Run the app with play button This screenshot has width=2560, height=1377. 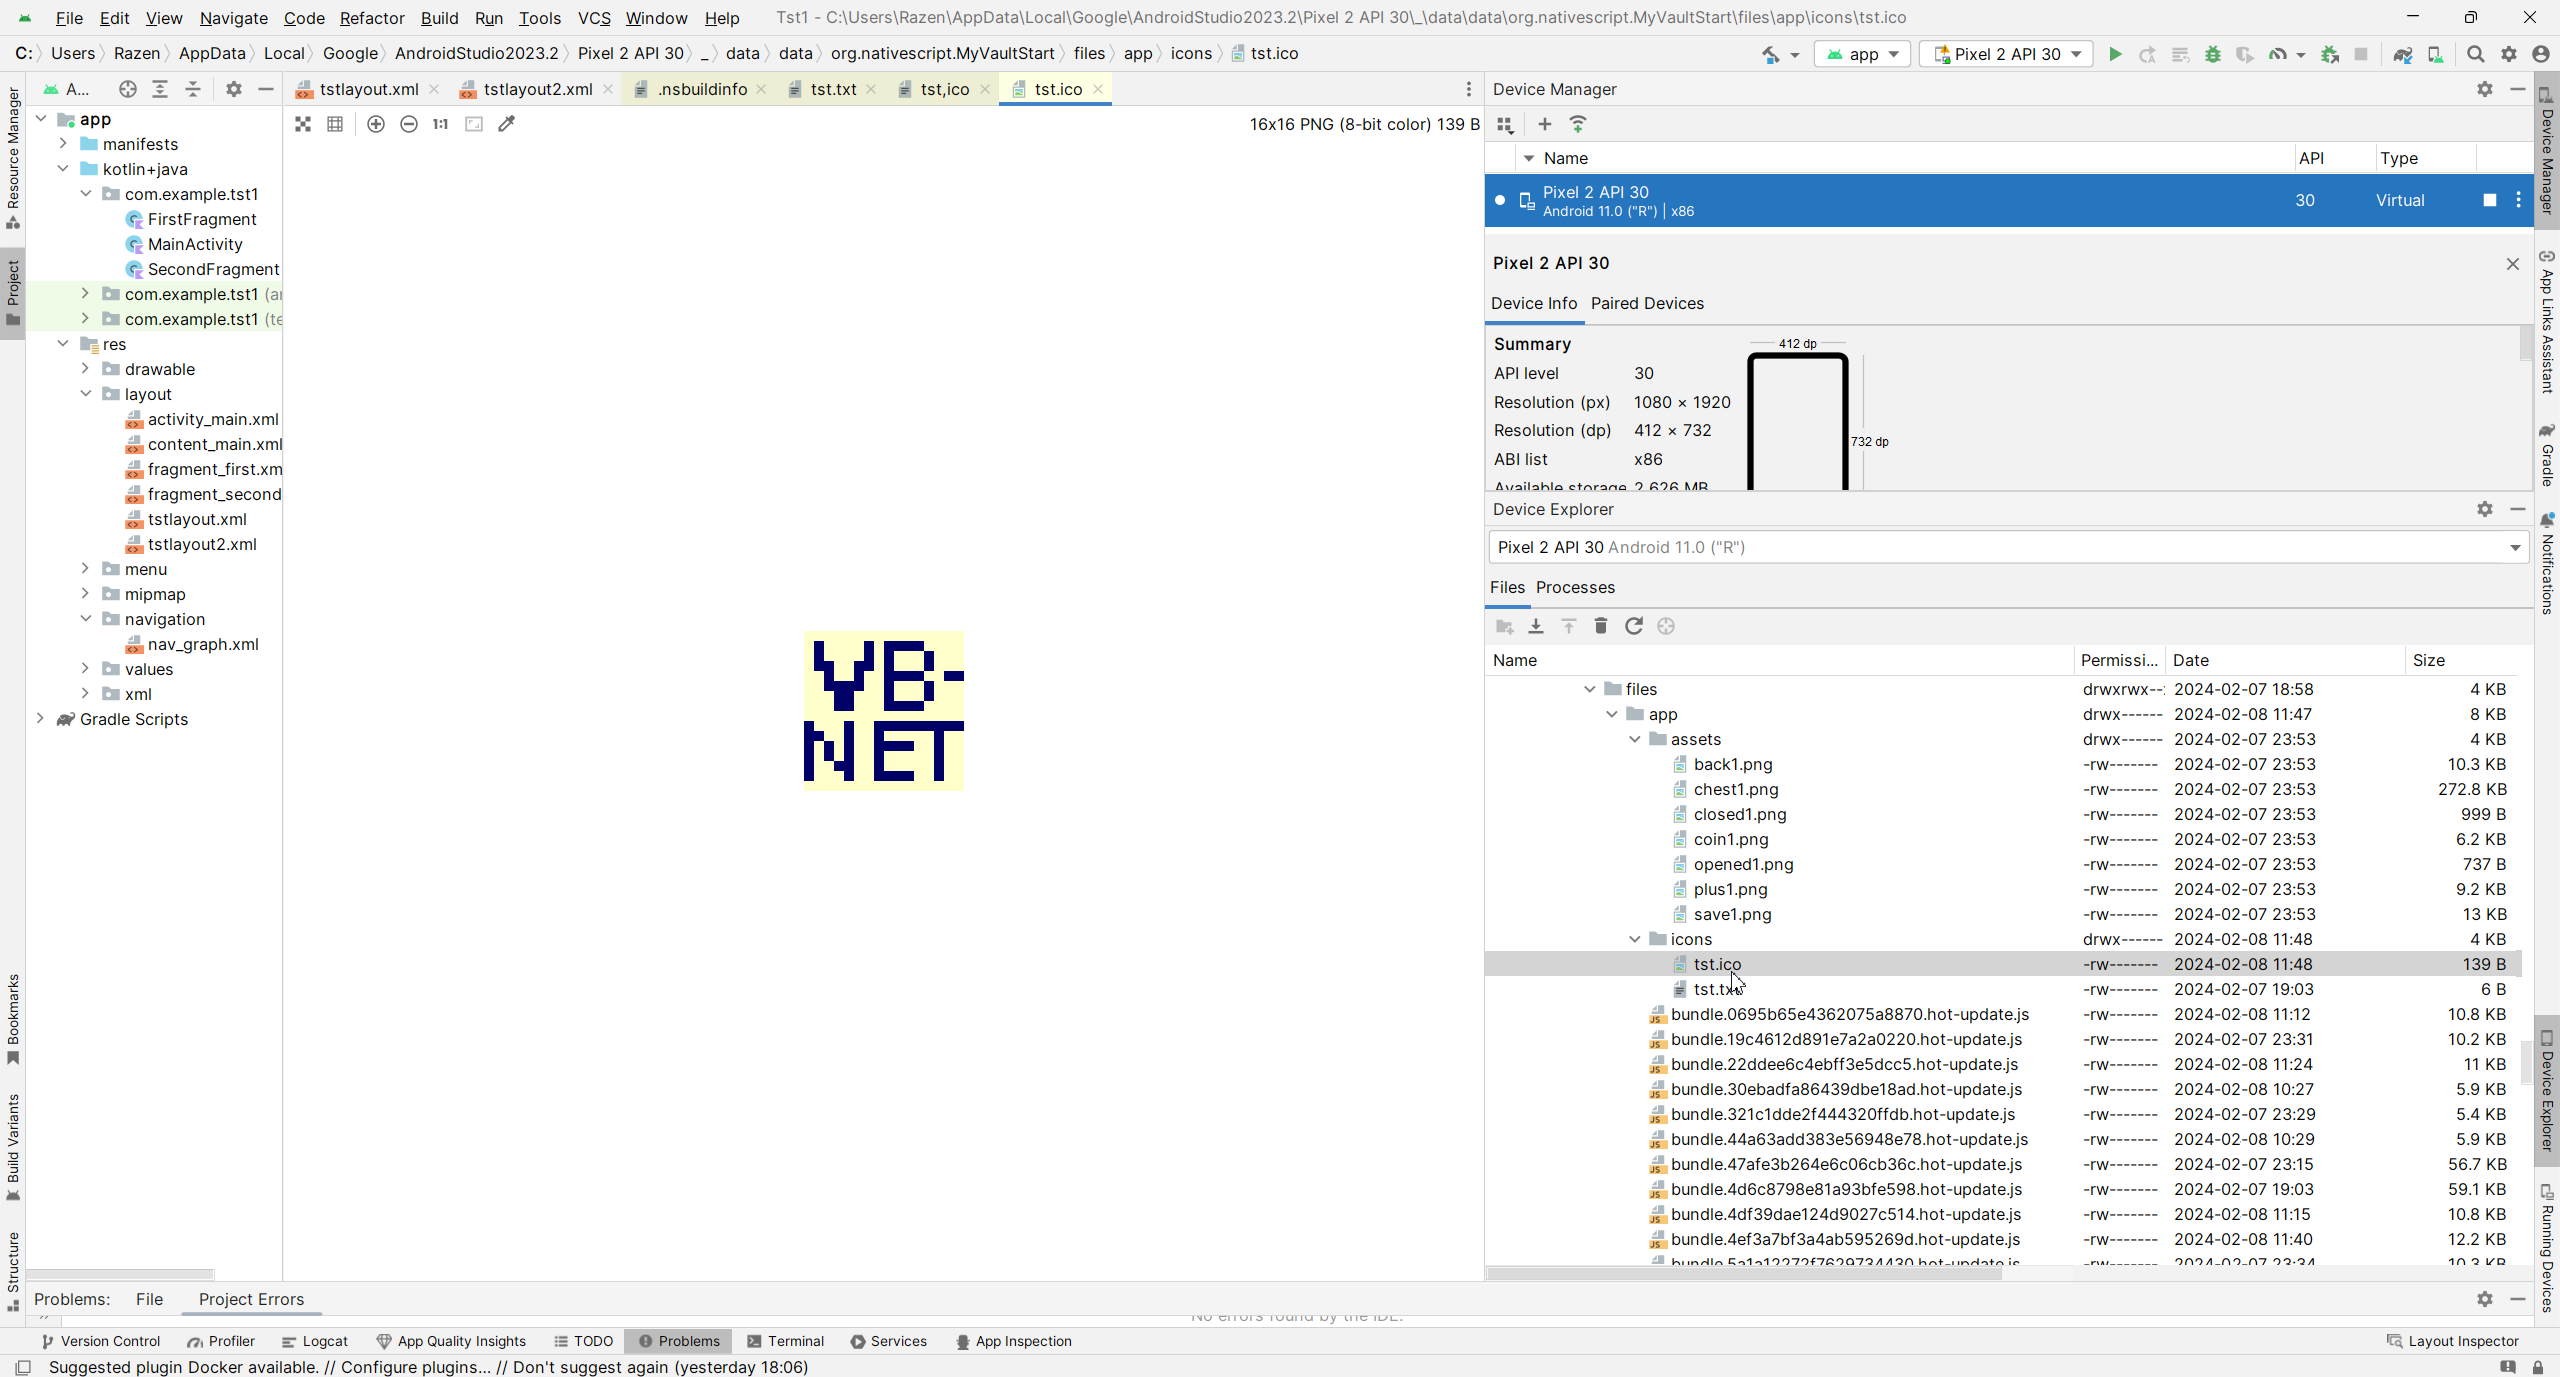pyautogui.click(x=2115, y=54)
